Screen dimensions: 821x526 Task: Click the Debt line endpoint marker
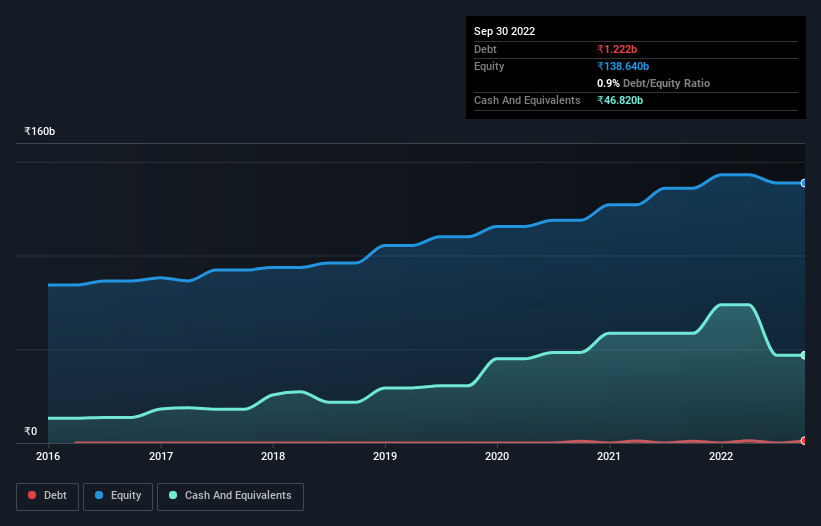804,441
